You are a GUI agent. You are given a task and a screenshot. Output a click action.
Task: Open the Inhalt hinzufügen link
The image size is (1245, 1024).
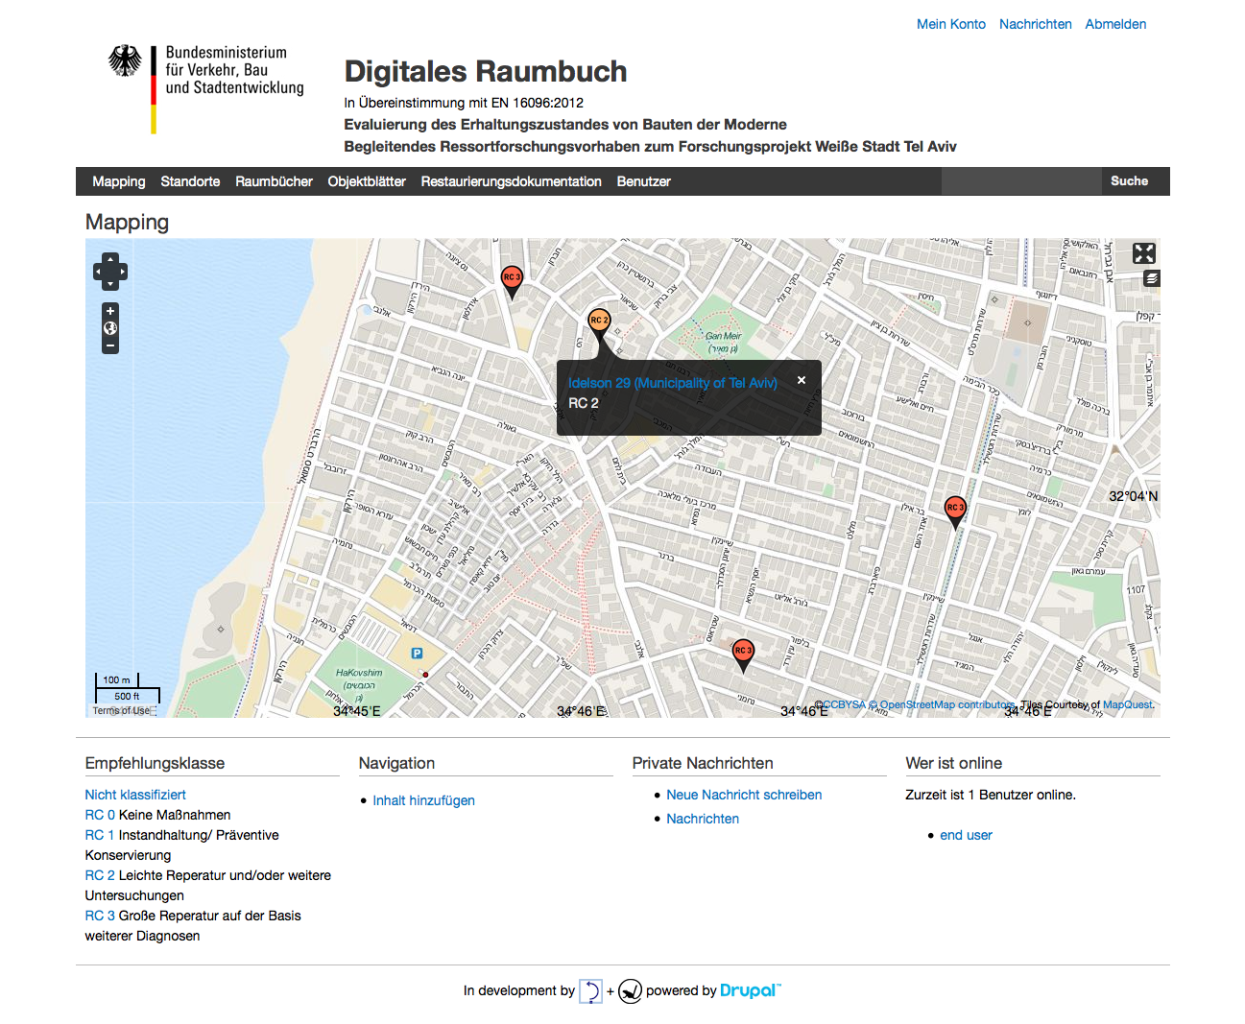[423, 800]
